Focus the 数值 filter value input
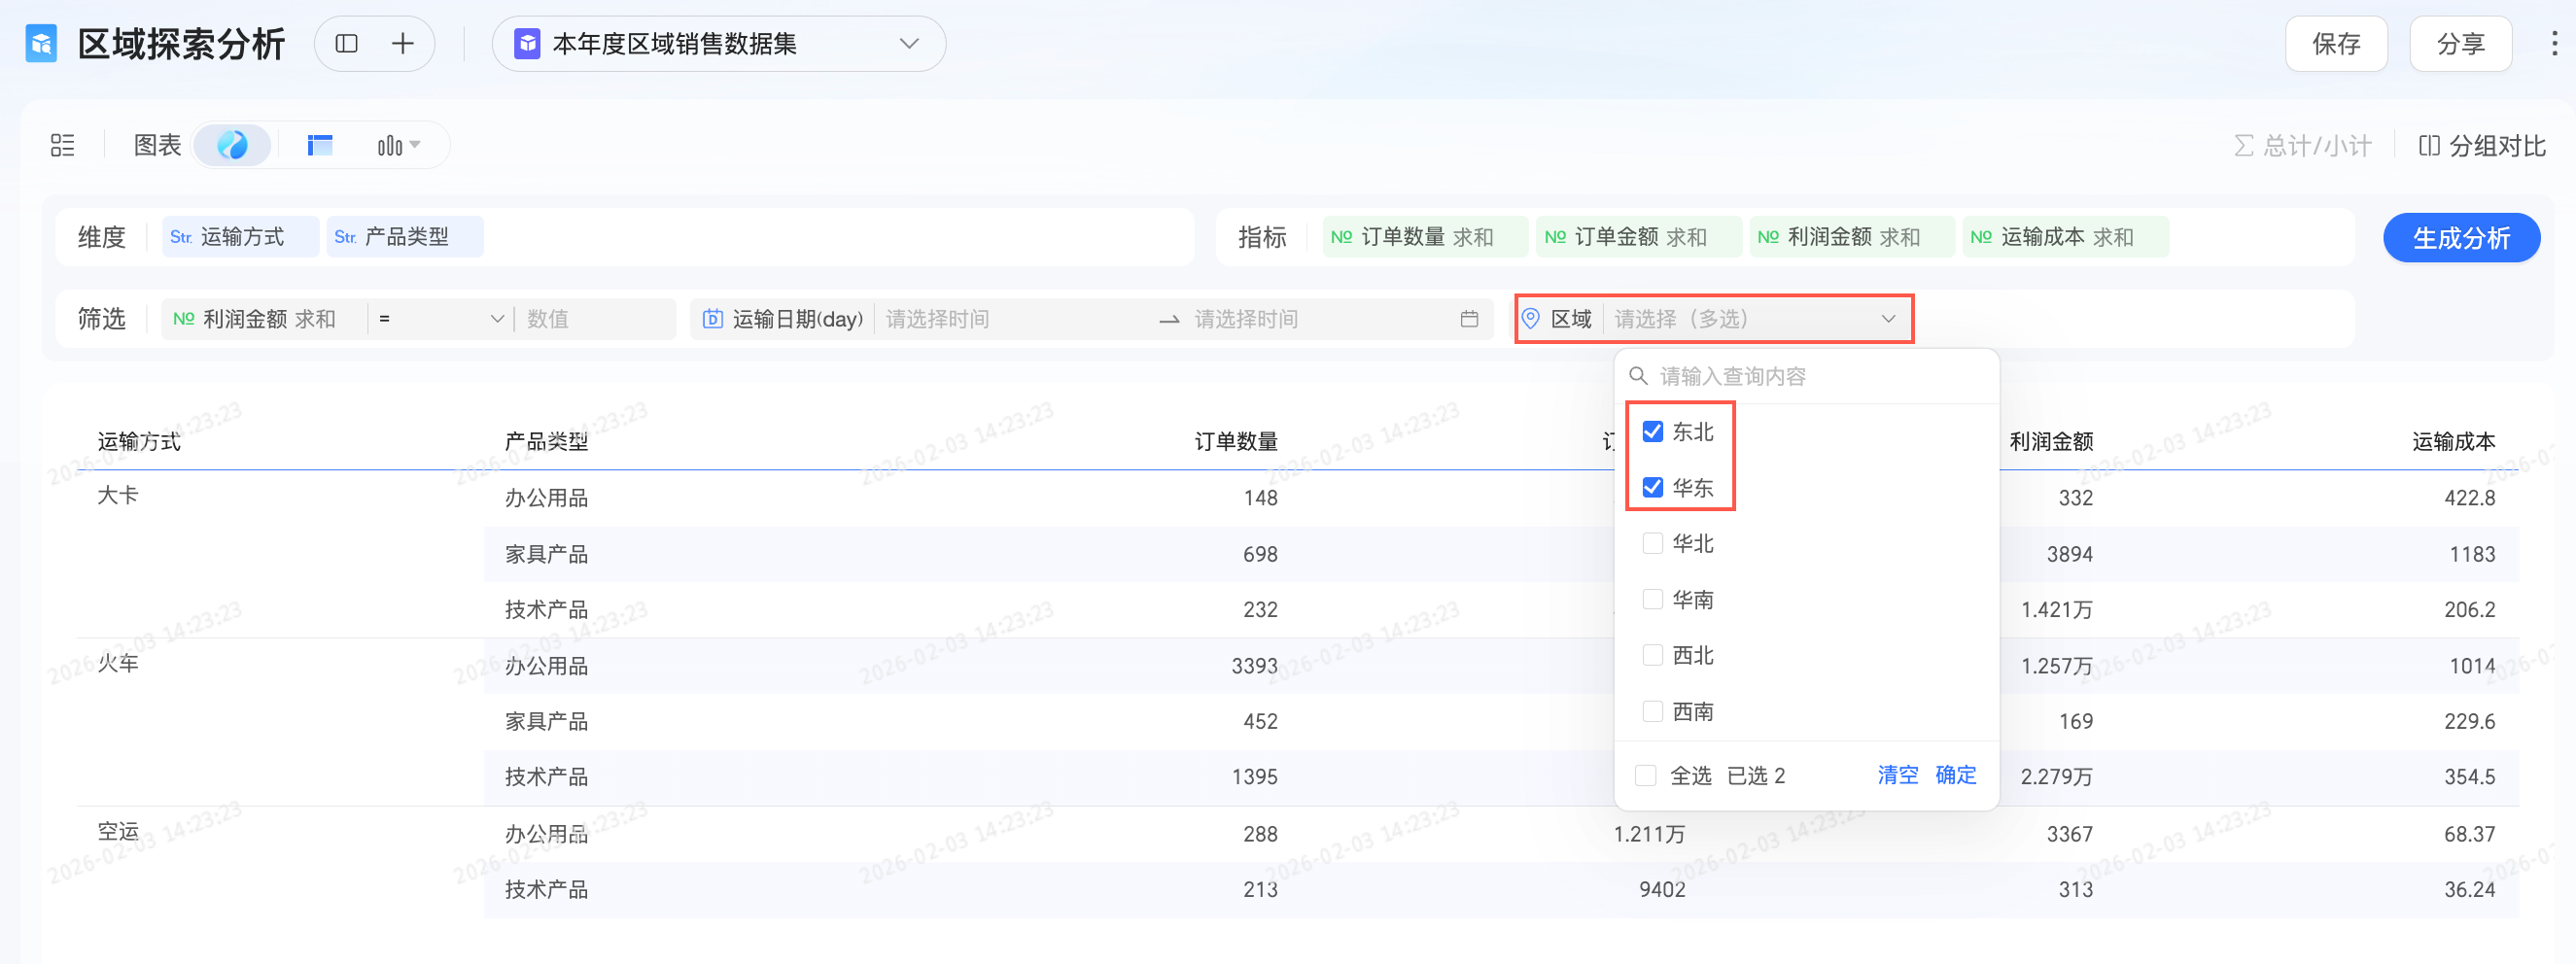The height and width of the screenshot is (964, 2576). (x=594, y=319)
